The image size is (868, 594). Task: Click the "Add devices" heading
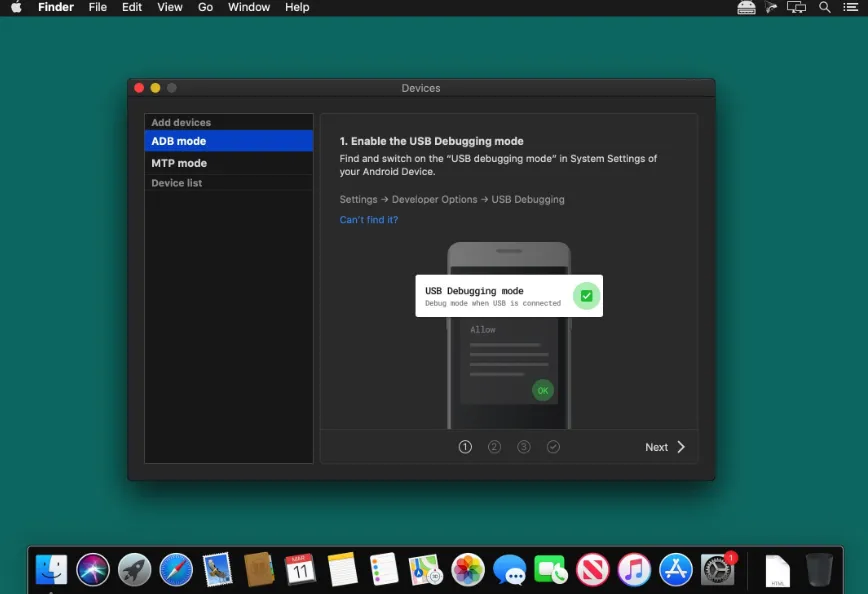click(x=181, y=122)
